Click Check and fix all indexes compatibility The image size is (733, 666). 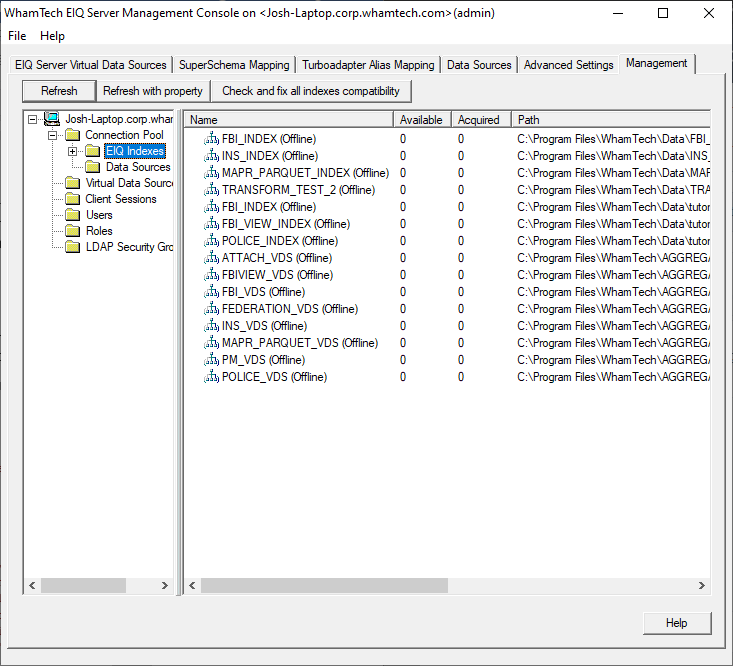[310, 91]
